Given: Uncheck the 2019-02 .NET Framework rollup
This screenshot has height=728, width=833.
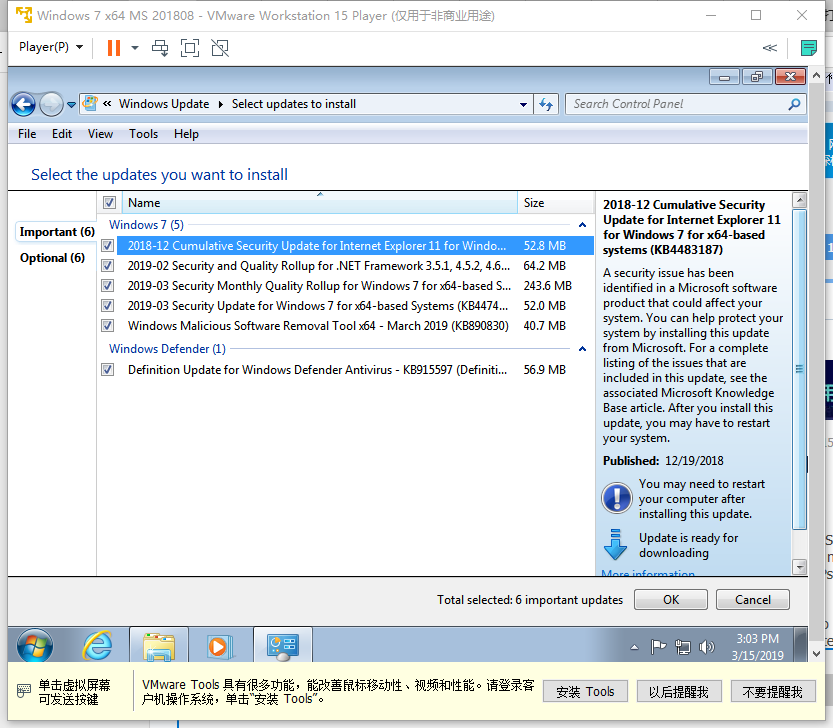Looking at the screenshot, I should click(108, 266).
